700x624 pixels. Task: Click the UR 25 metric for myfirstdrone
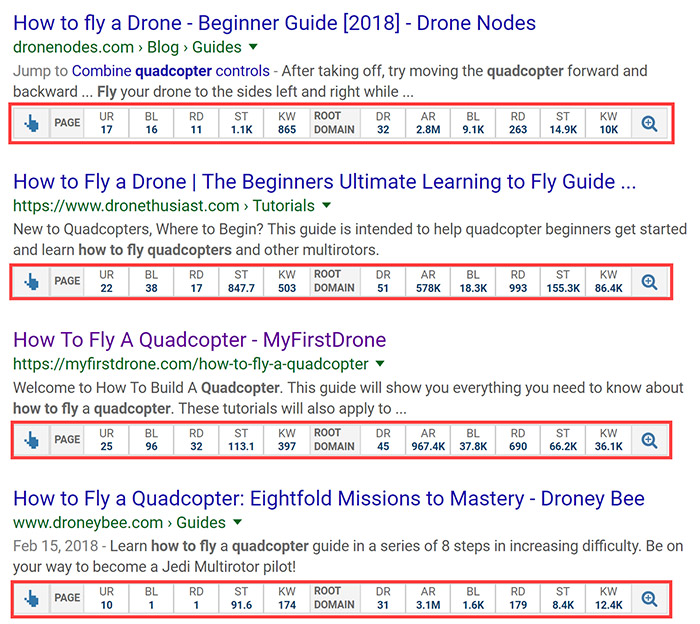pyautogui.click(x=106, y=440)
